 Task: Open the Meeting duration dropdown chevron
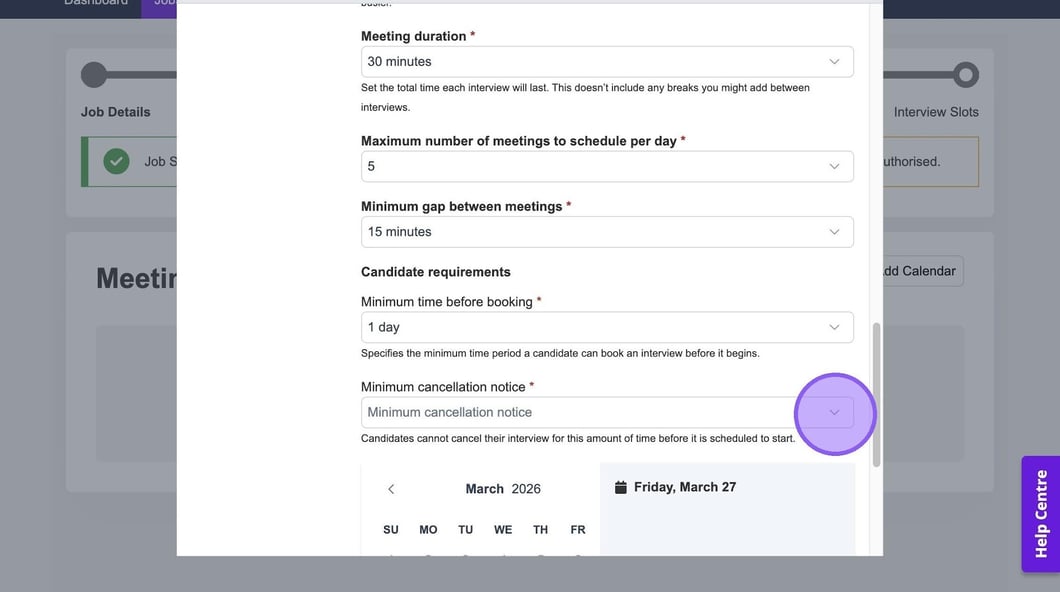834,62
